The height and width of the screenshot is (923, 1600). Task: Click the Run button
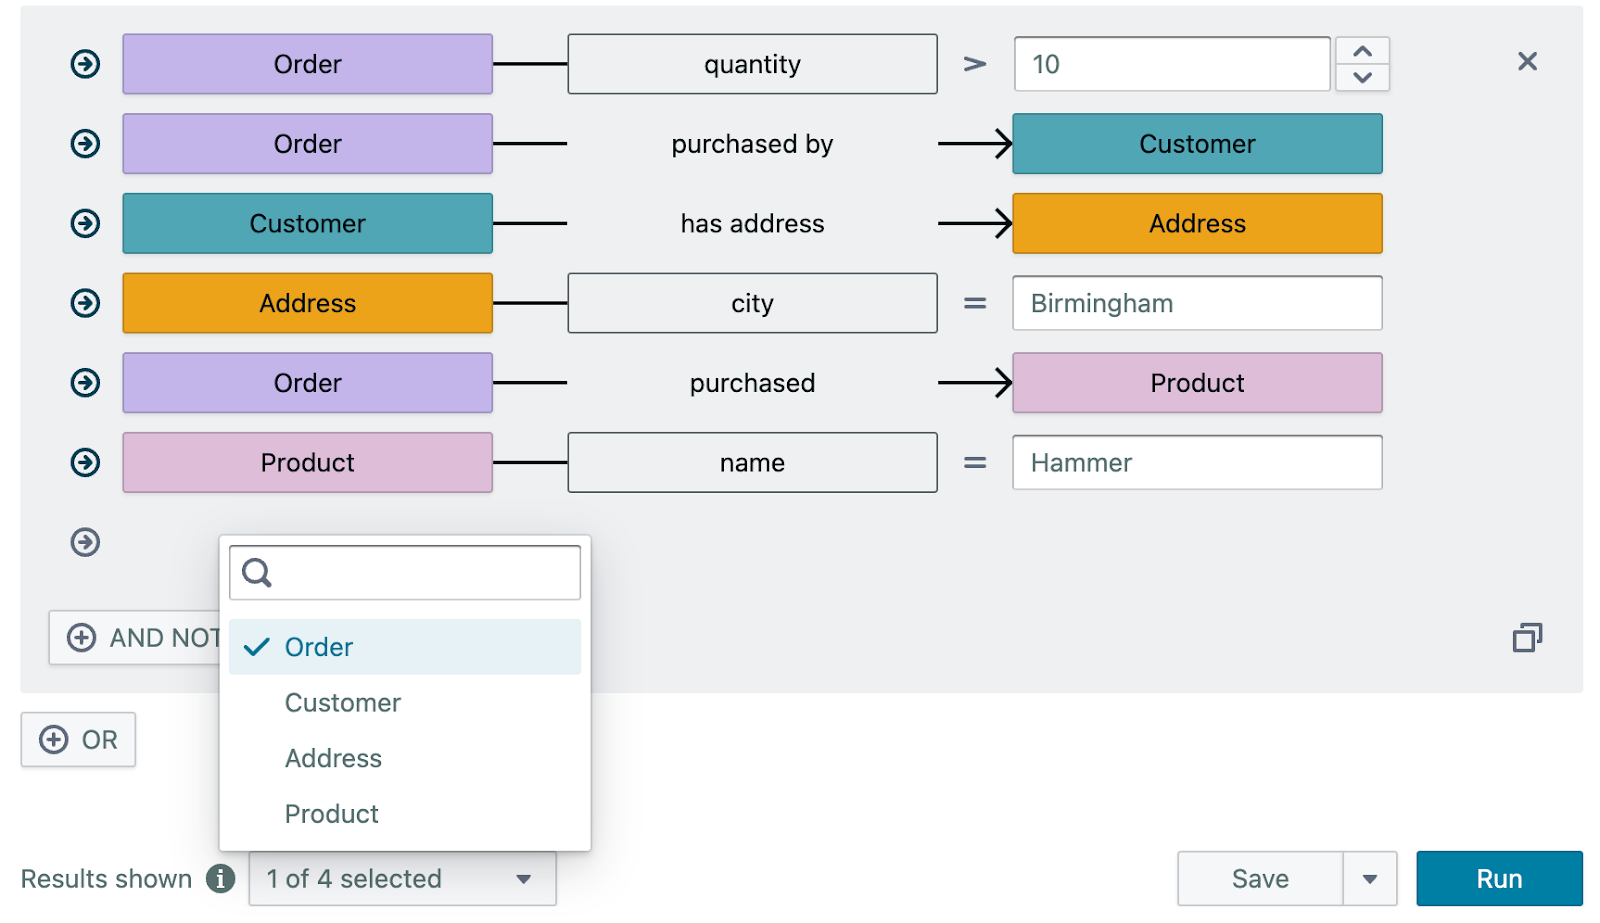pyautogui.click(x=1498, y=879)
